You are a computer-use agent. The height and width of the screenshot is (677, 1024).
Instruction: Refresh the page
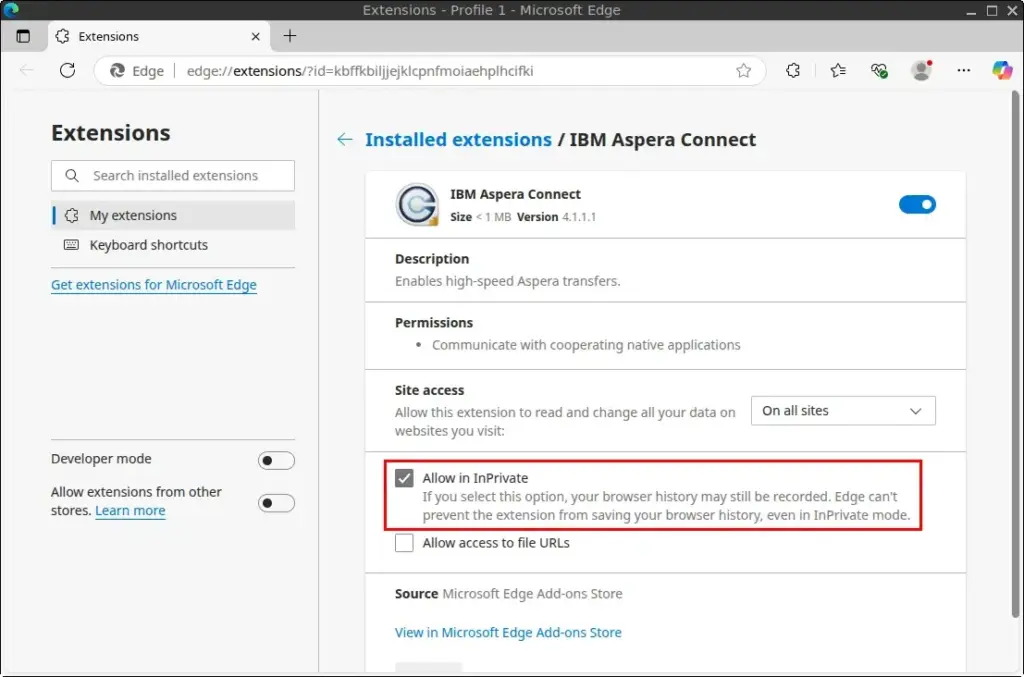point(67,71)
